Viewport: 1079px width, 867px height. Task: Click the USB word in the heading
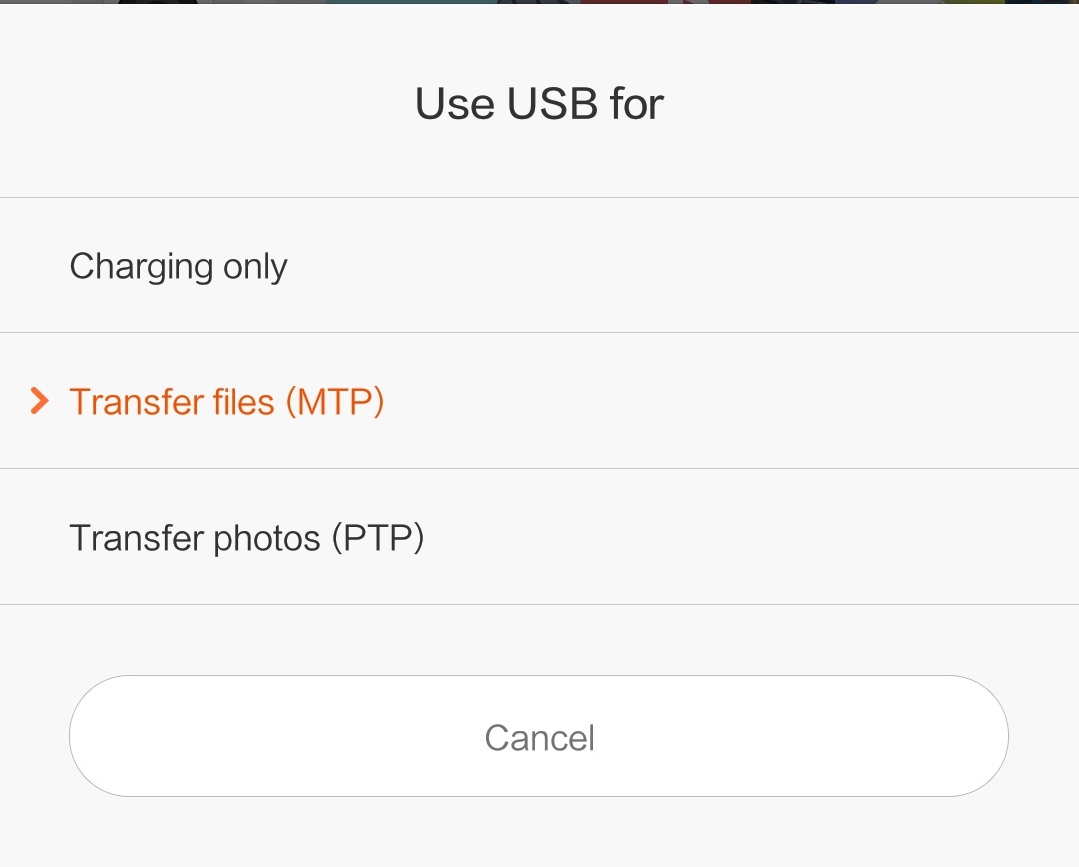pyautogui.click(x=552, y=104)
